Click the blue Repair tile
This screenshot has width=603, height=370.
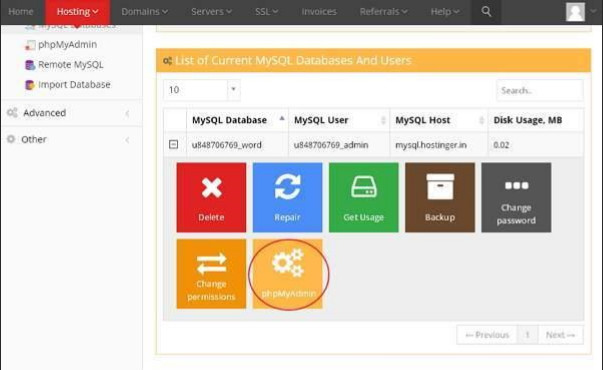pos(287,197)
